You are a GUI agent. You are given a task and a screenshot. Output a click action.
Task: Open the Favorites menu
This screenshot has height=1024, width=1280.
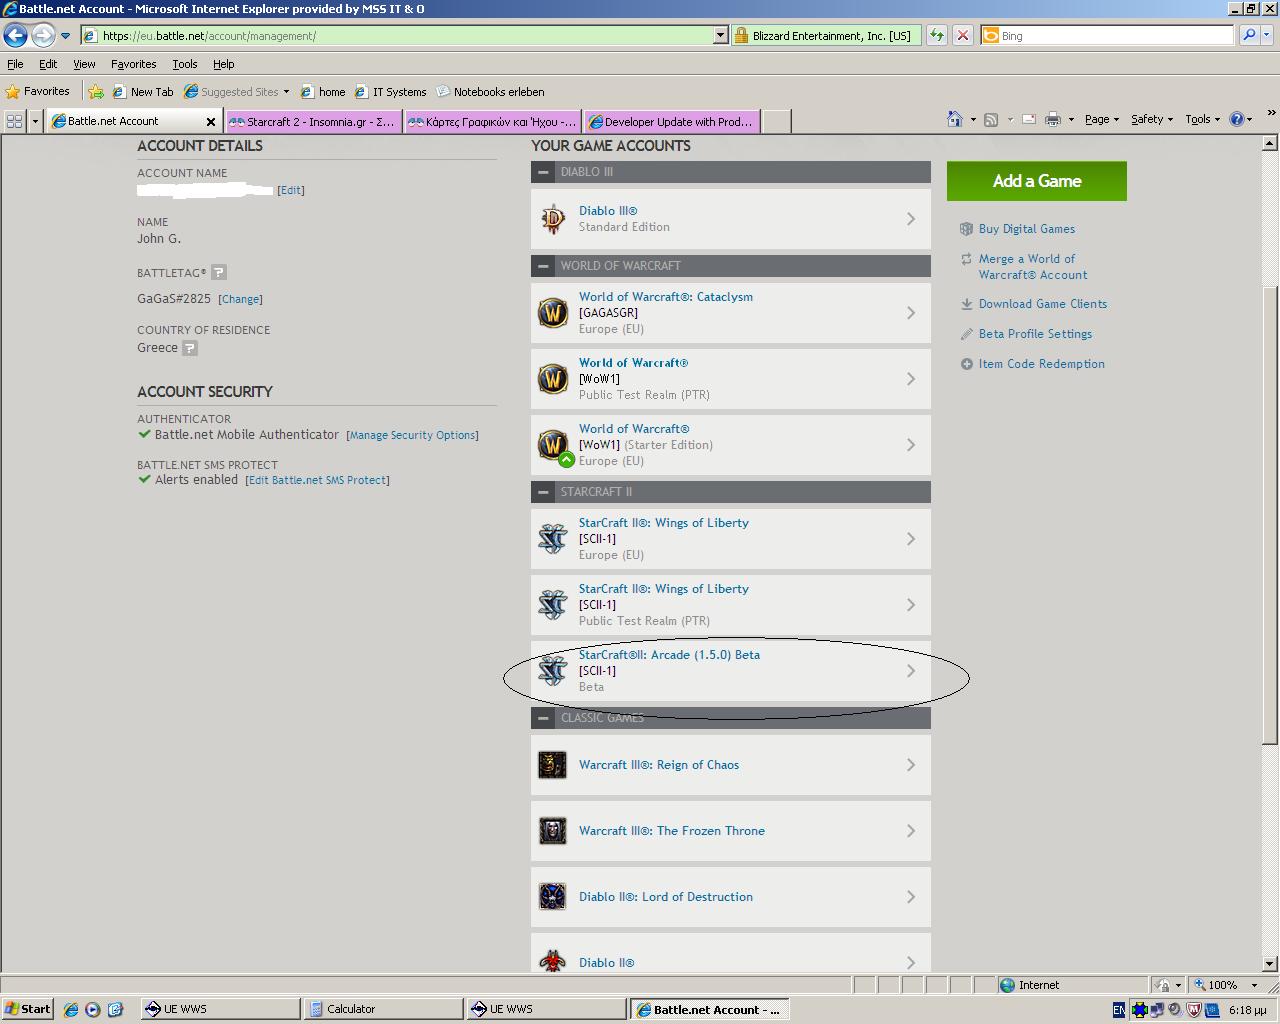pos(133,64)
